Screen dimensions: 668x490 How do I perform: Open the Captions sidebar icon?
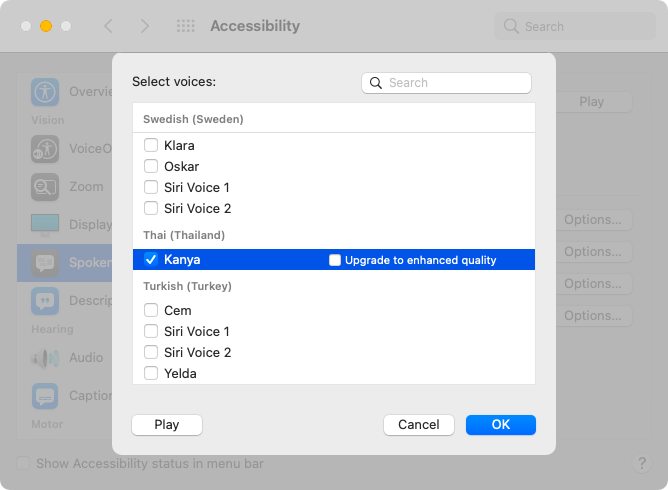(45, 396)
